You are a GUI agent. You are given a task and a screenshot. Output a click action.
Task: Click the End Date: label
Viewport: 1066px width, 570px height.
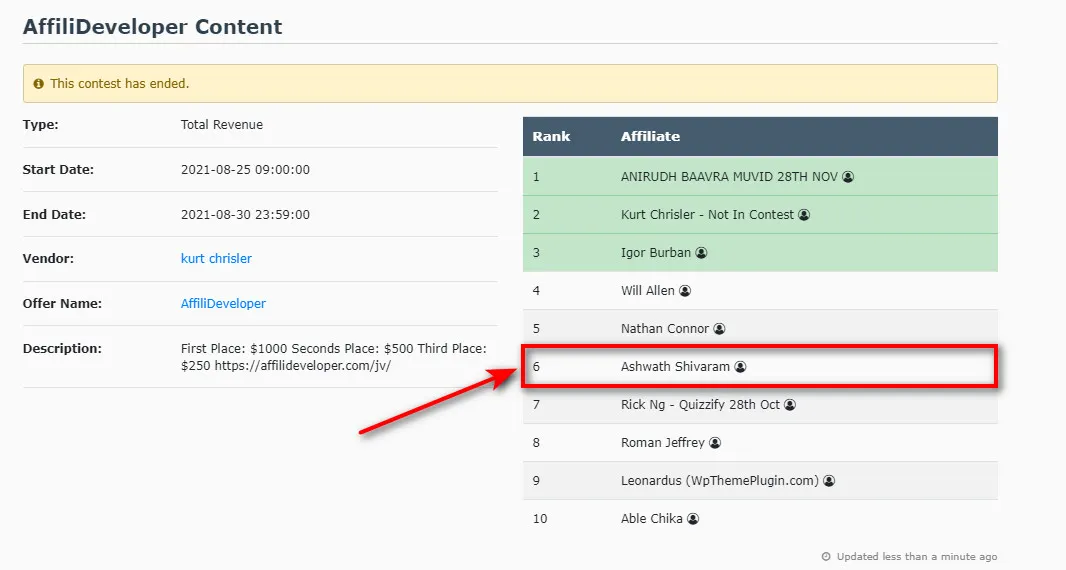click(x=54, y=214)
